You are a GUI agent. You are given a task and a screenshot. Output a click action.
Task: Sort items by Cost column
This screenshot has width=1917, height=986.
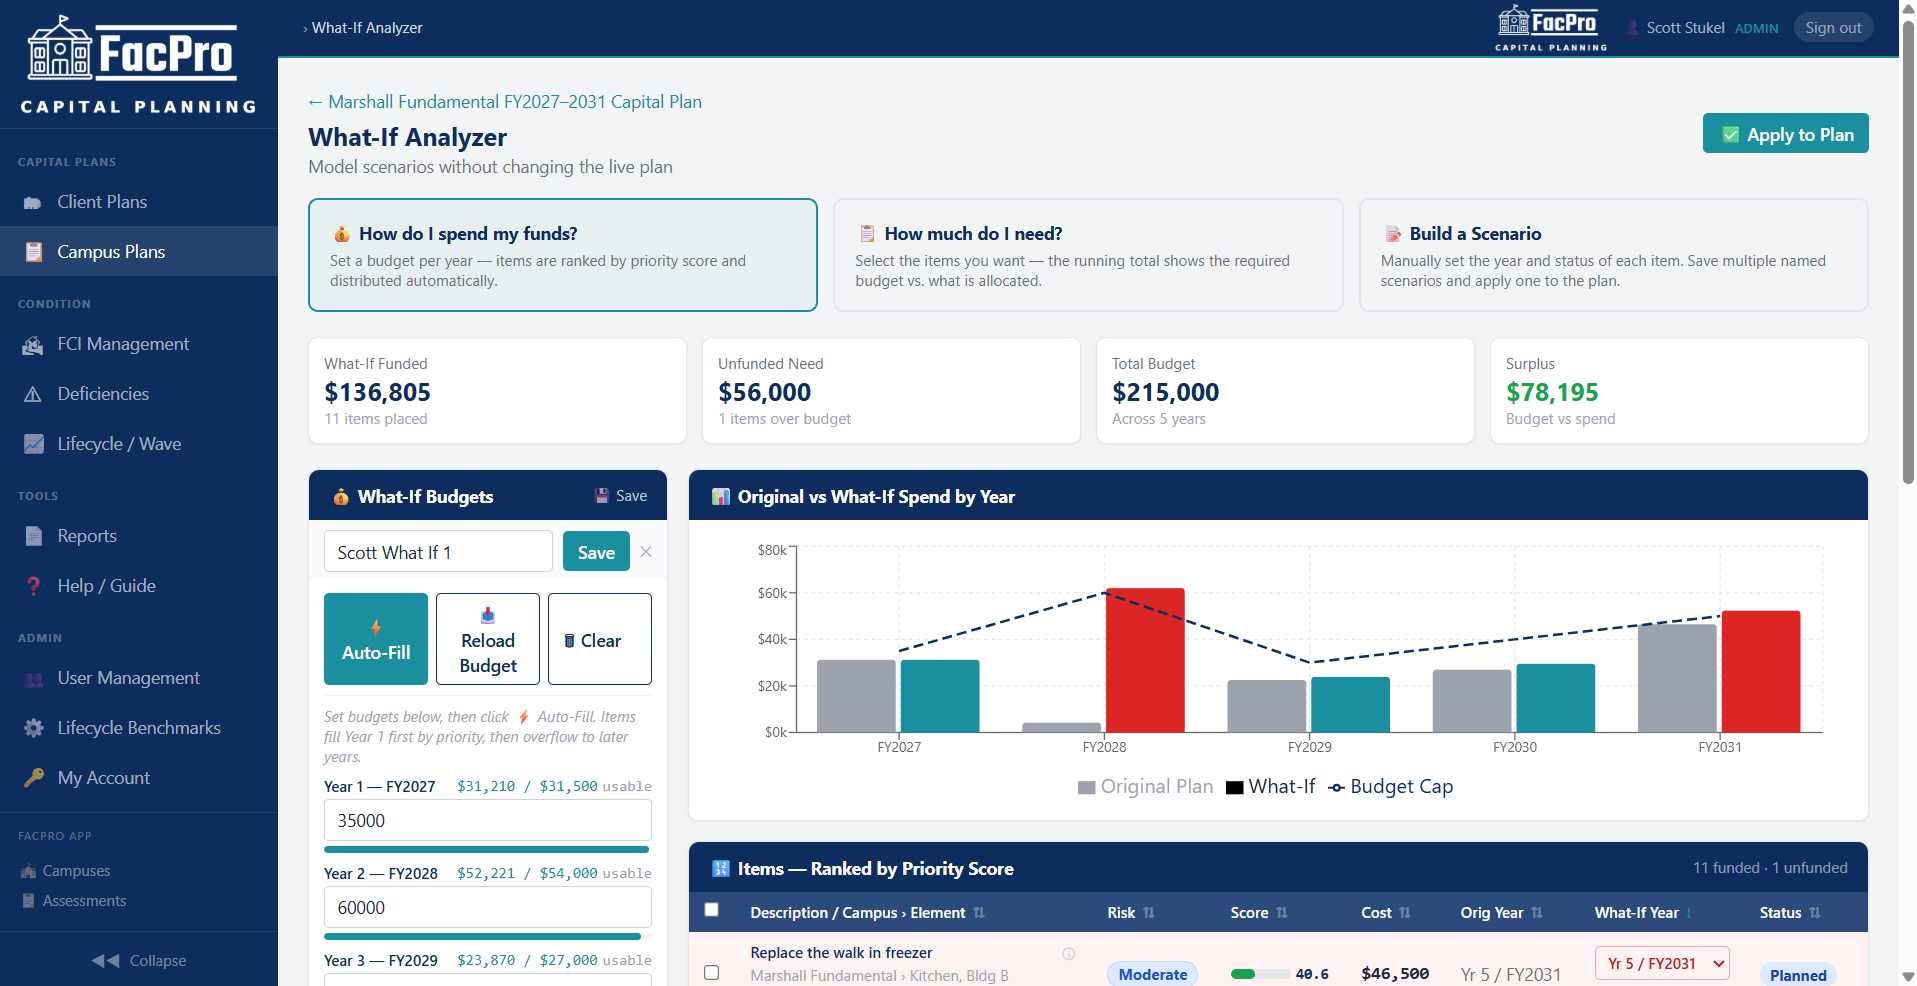click(x=1386, y=913)
